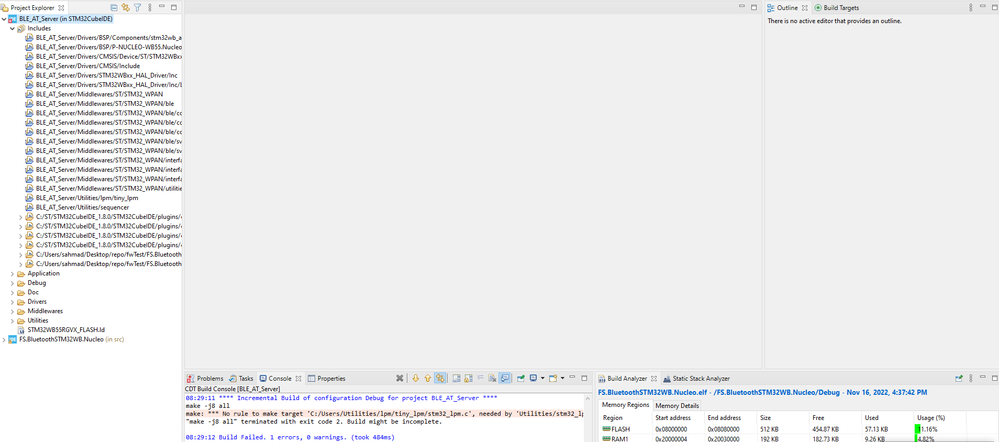Viewport: 999px width, 442px height.
Task: Open Project Explorer view menu (three dots)
Action: tap(150, 8)
